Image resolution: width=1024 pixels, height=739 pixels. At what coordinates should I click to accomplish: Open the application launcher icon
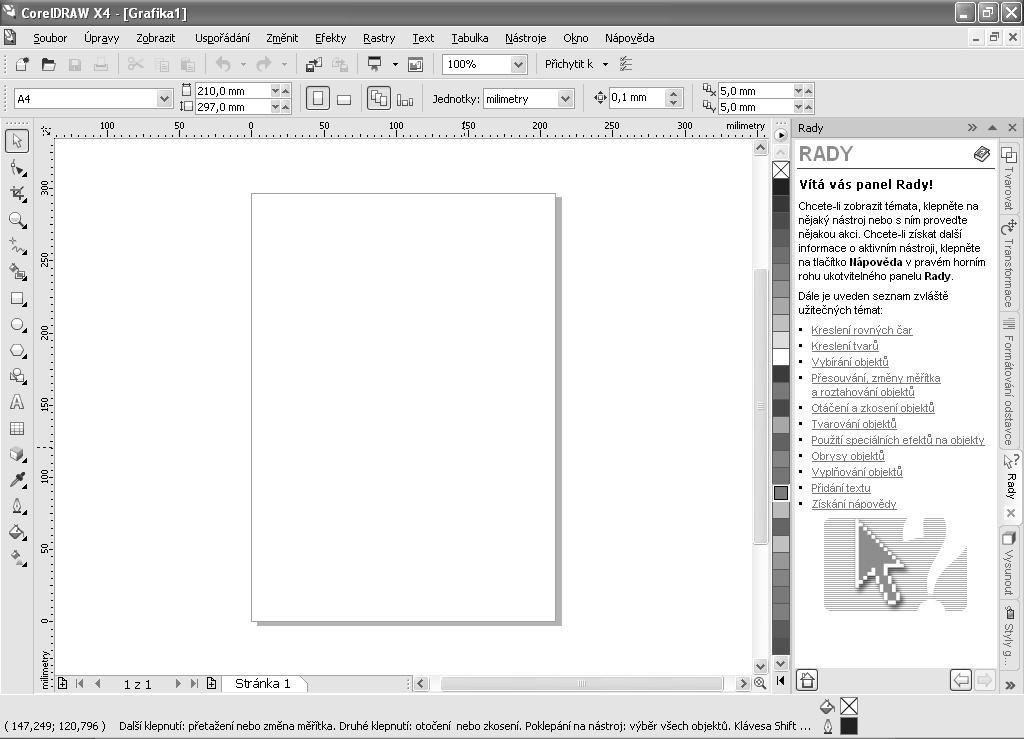(x=375, y=64)
